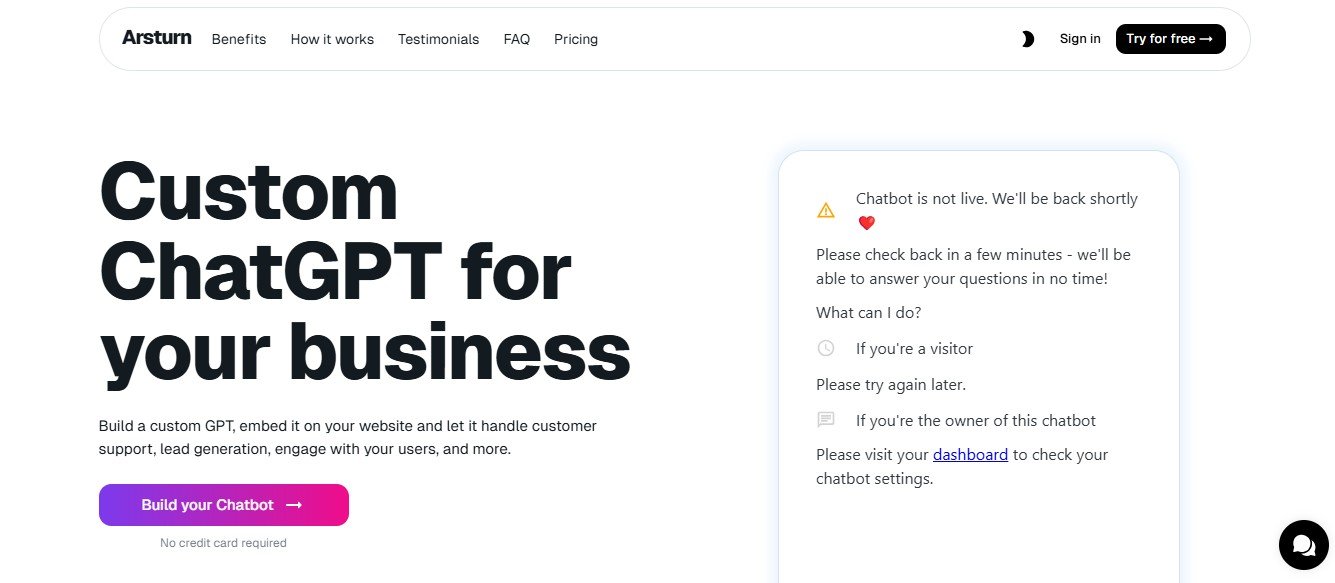Click the No credit card required note

click(223, 543)
